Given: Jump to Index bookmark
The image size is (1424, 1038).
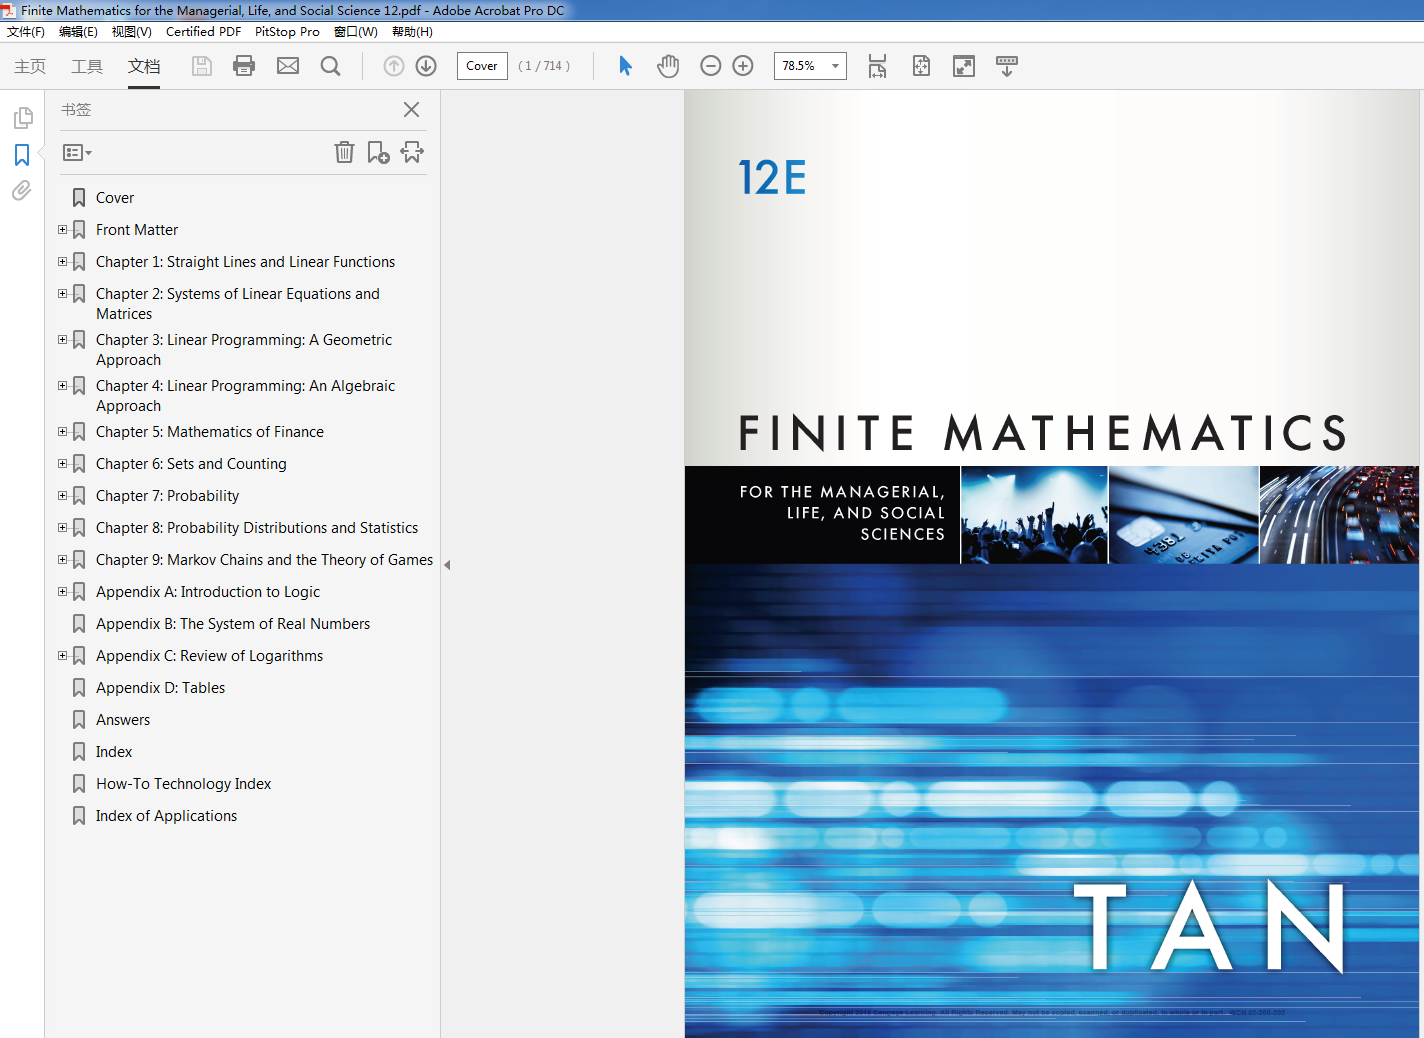Looking at the screenshot, I should pyautogui.click(x=114, y=752).
